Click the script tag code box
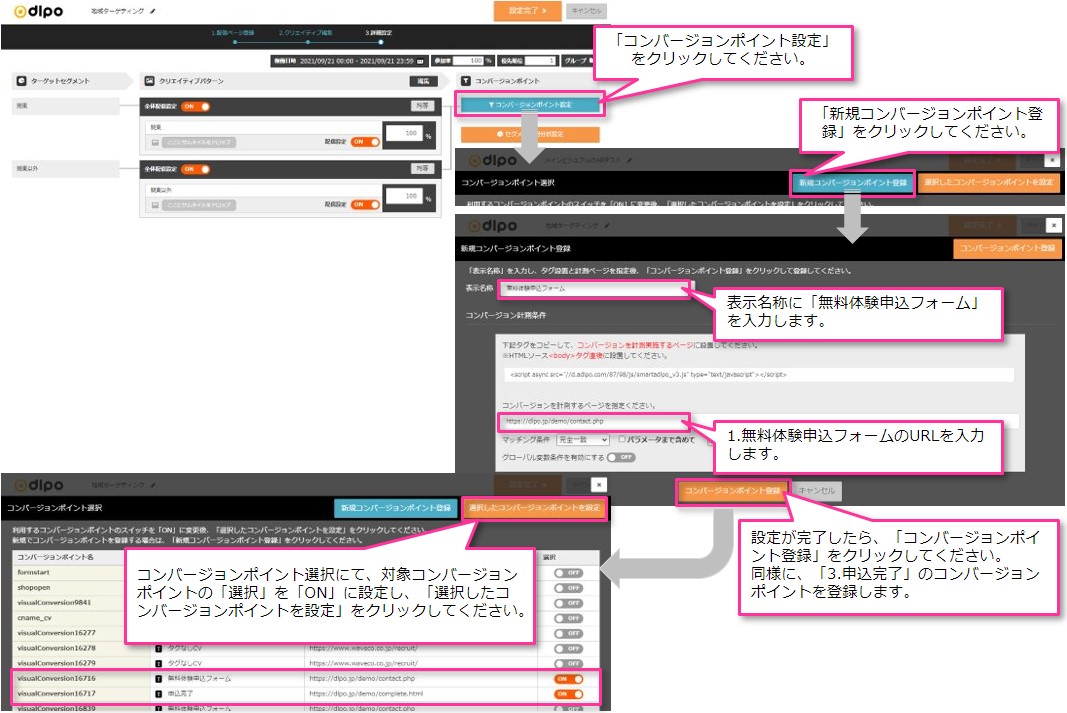The height and width of the screenshot is (713, 1067). 758,374
